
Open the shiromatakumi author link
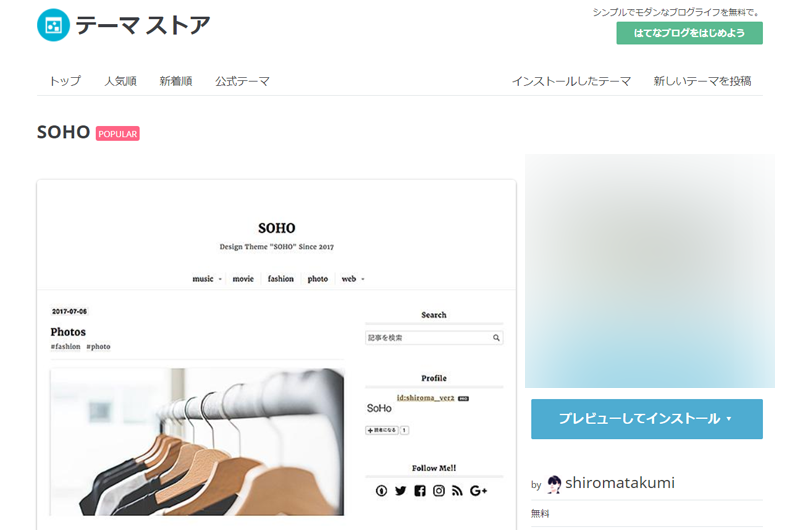click(620, 483)
